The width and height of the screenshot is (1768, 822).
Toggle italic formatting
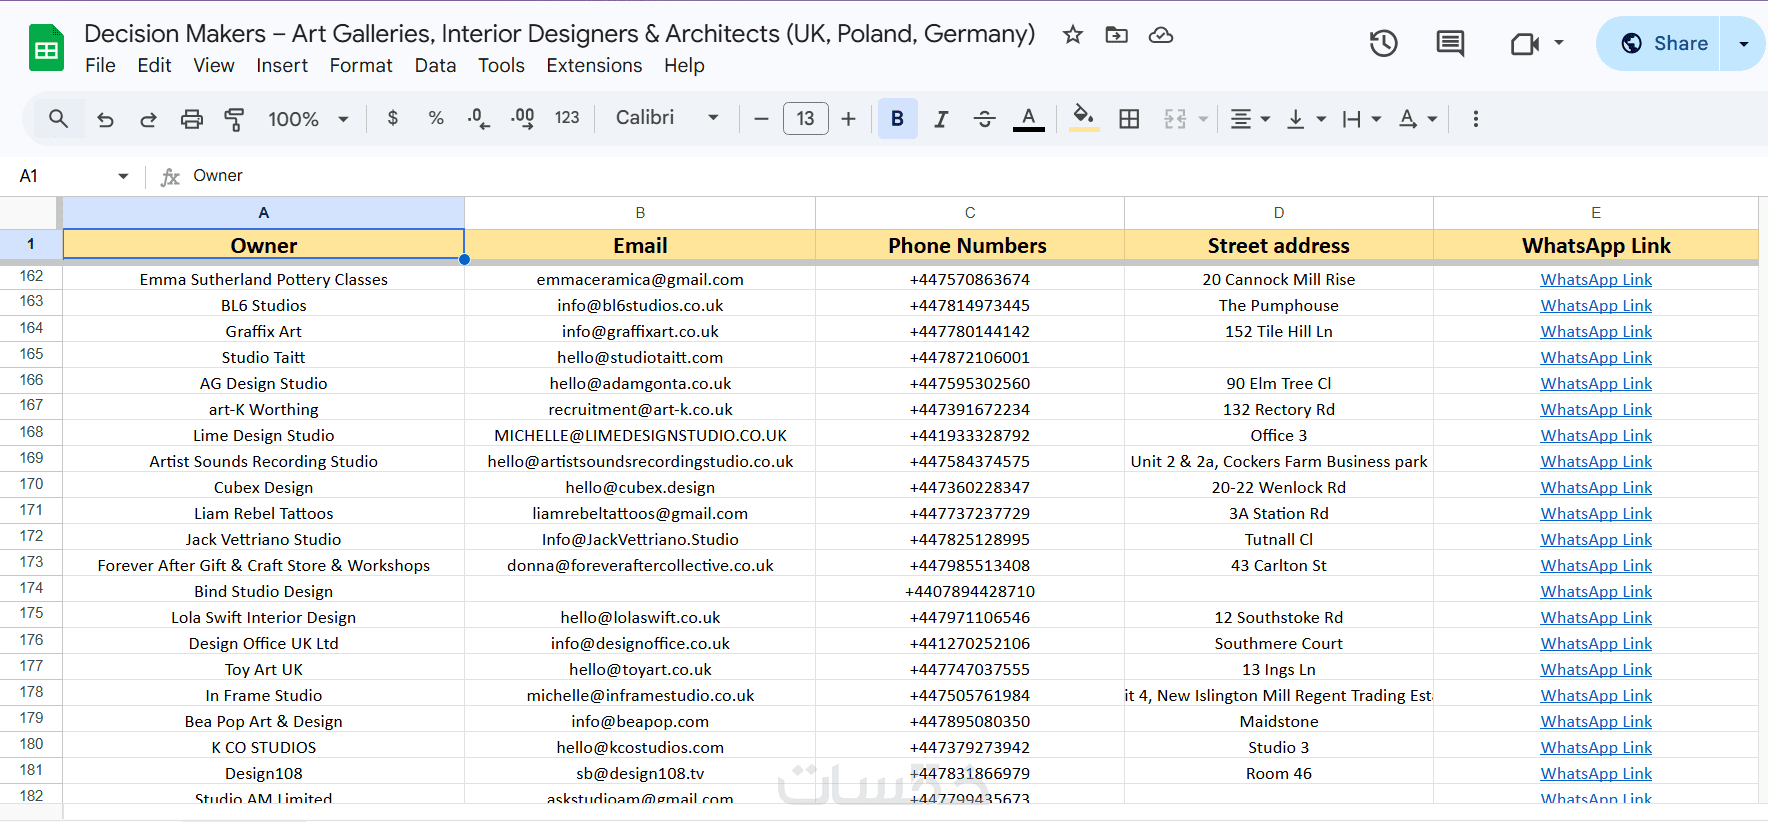click(941, 119)
